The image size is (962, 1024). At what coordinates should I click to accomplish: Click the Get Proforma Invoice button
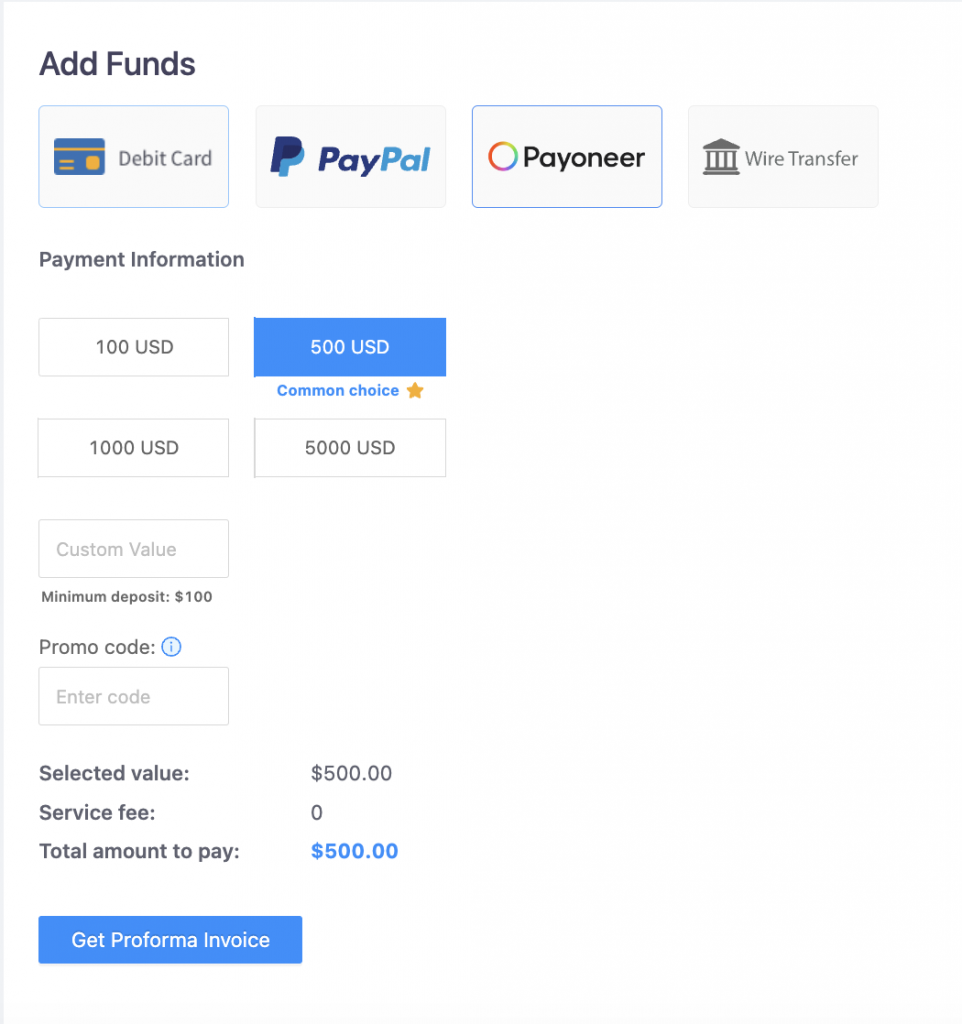(170, 940)
